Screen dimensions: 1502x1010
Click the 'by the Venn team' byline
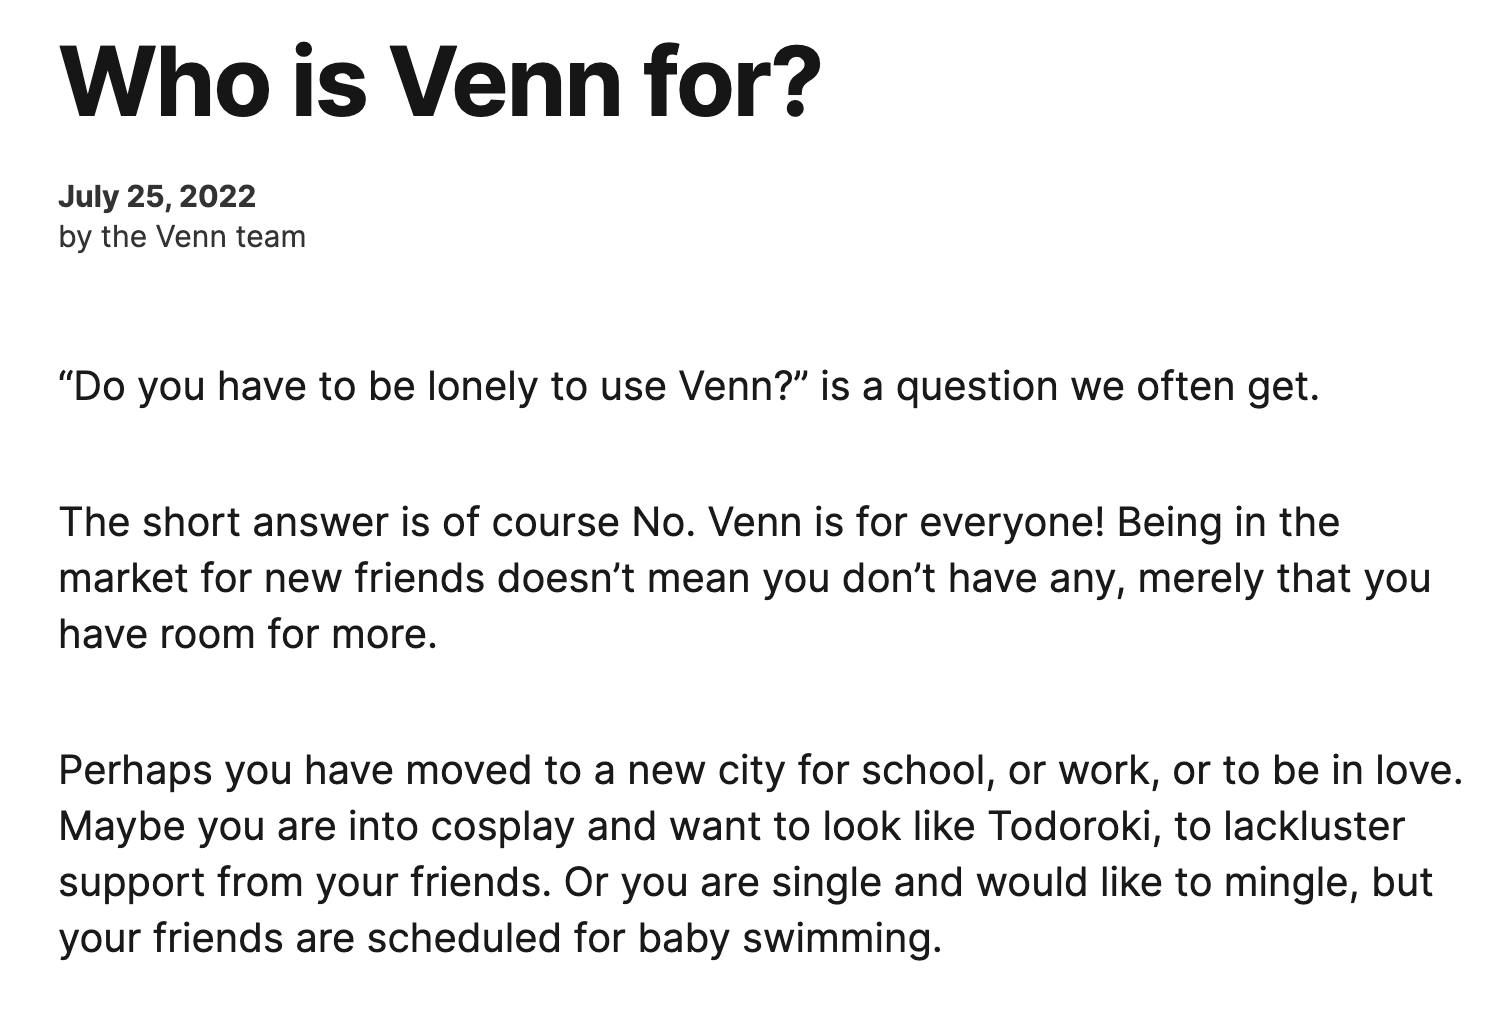click(182, 237)
